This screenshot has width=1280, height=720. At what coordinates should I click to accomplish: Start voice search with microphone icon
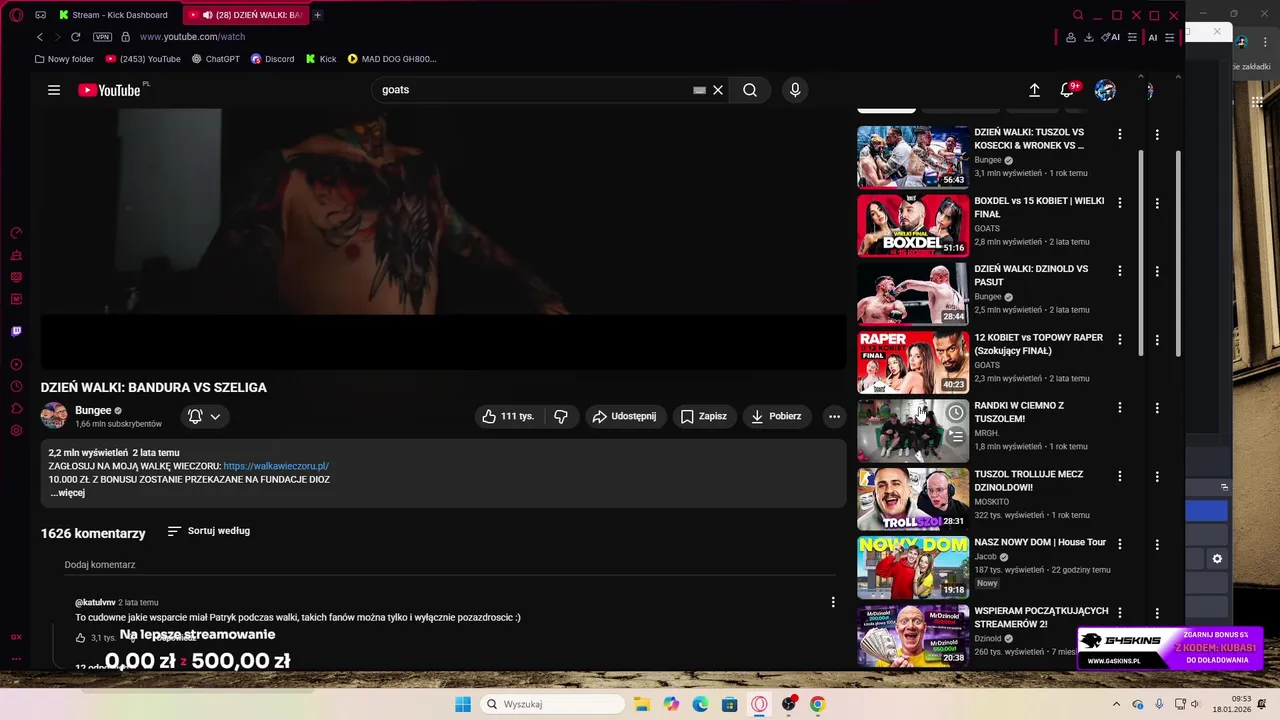(795, 90)
